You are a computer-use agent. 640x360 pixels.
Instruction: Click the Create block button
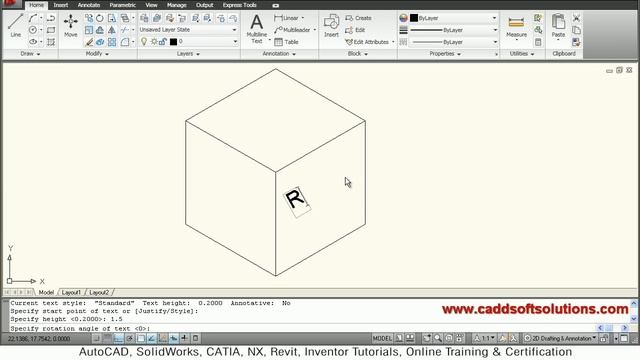(x=358, y=18)
